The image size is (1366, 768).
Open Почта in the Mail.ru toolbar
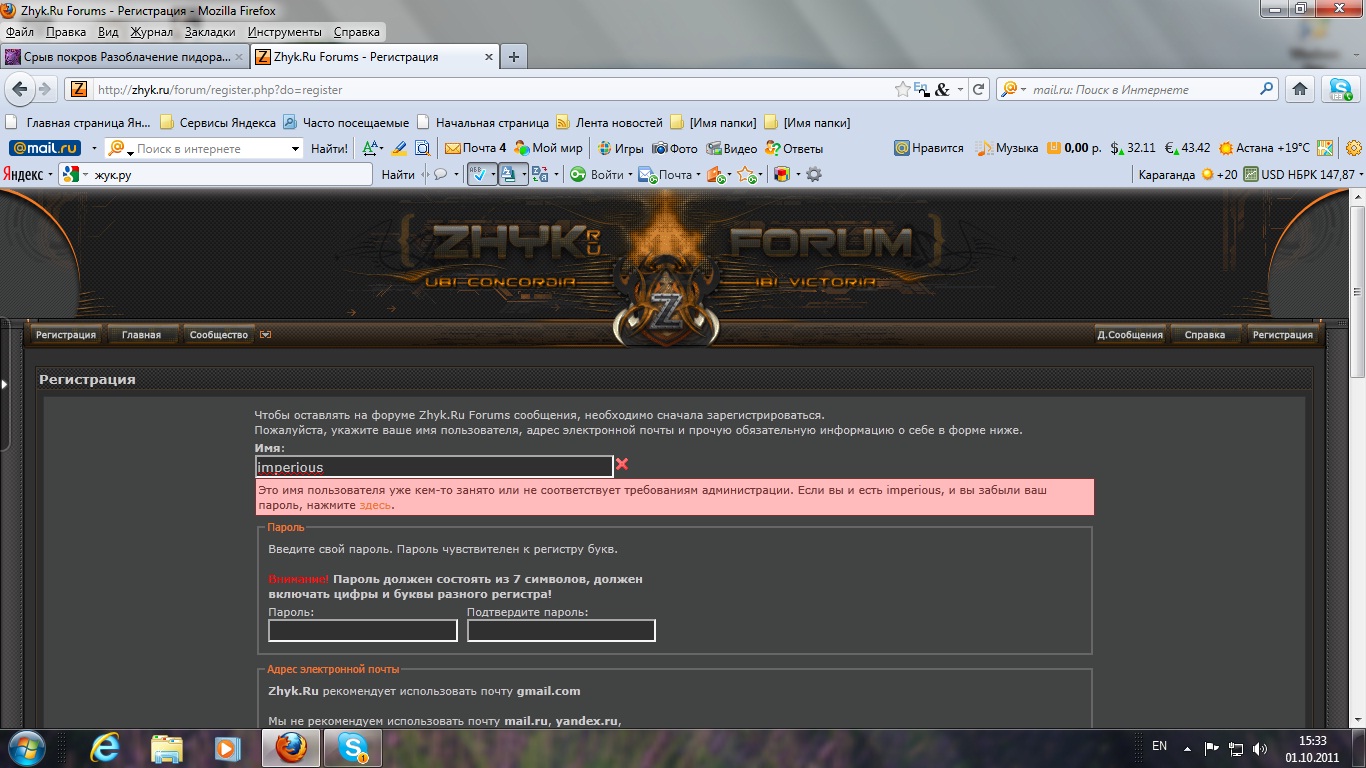point(475,148)
